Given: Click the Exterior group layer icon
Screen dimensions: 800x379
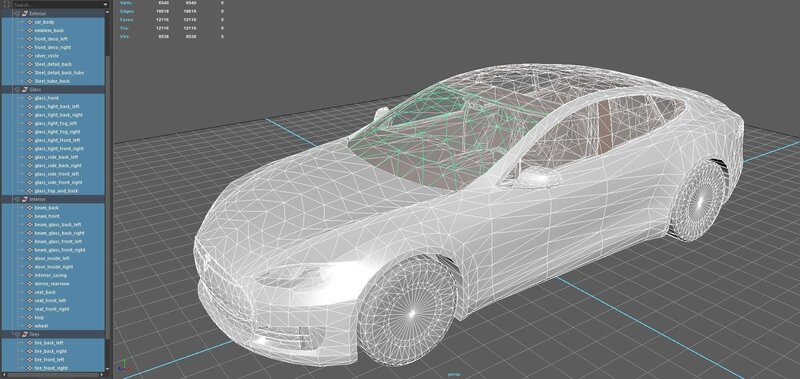Looking at the screenshot, I should (x=24, y=13).
